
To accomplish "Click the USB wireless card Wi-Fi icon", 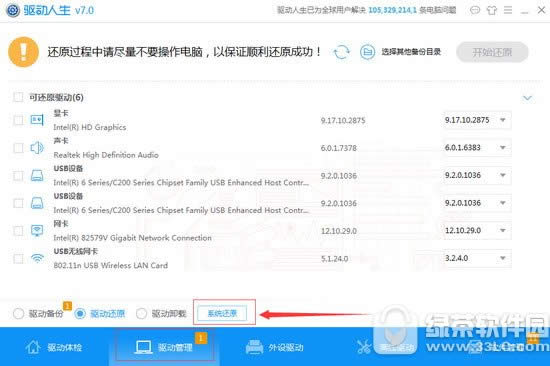I will pyautogui.click(x=37, y=259).
